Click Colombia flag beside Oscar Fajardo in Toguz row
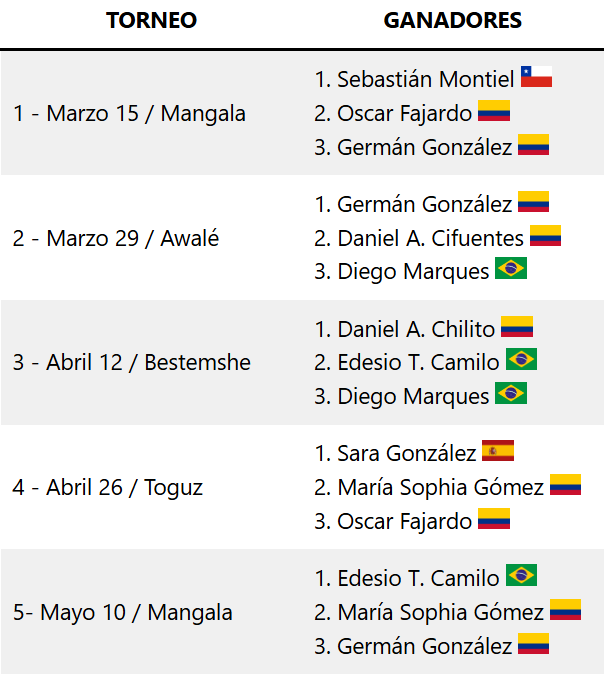Image resolution: width=605 pixels, height=674 pixels. [x=494, y=518]
